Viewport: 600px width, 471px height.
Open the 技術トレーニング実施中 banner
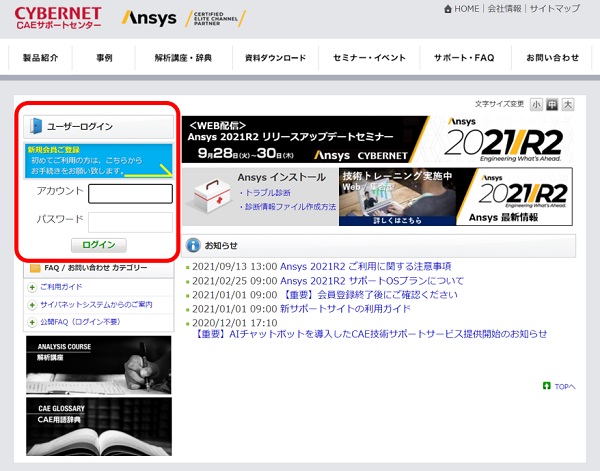(x=397, y=197)
